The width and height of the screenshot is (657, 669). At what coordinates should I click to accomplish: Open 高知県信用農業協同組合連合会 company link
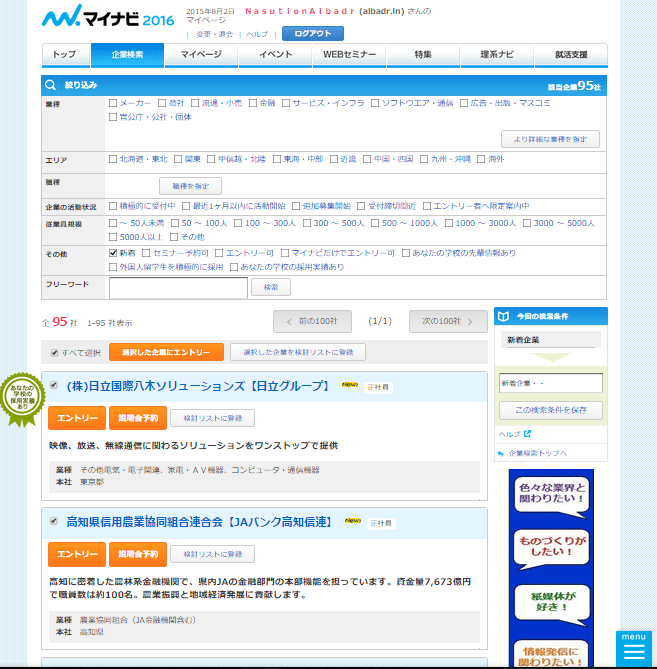point(198,521)
